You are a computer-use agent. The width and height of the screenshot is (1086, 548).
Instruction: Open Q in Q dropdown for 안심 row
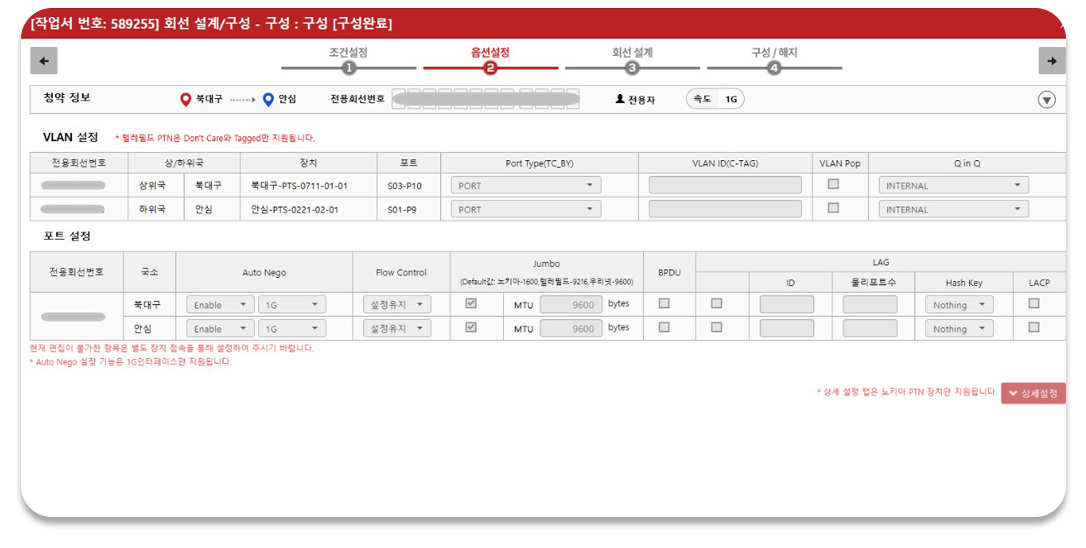point(954,209)
